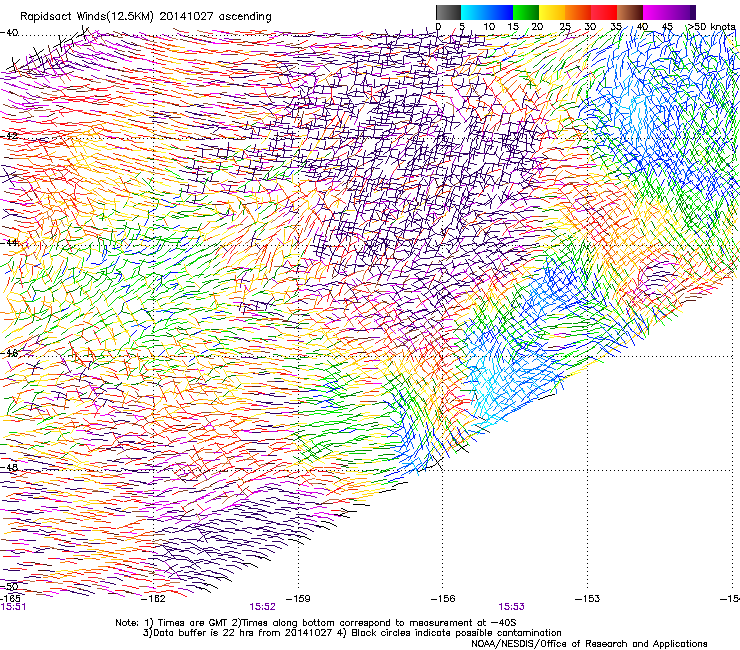740x650 pixels.
Task: Choose the magenta 40–45 knots legend swatch
Action: (x=656, y=12)
